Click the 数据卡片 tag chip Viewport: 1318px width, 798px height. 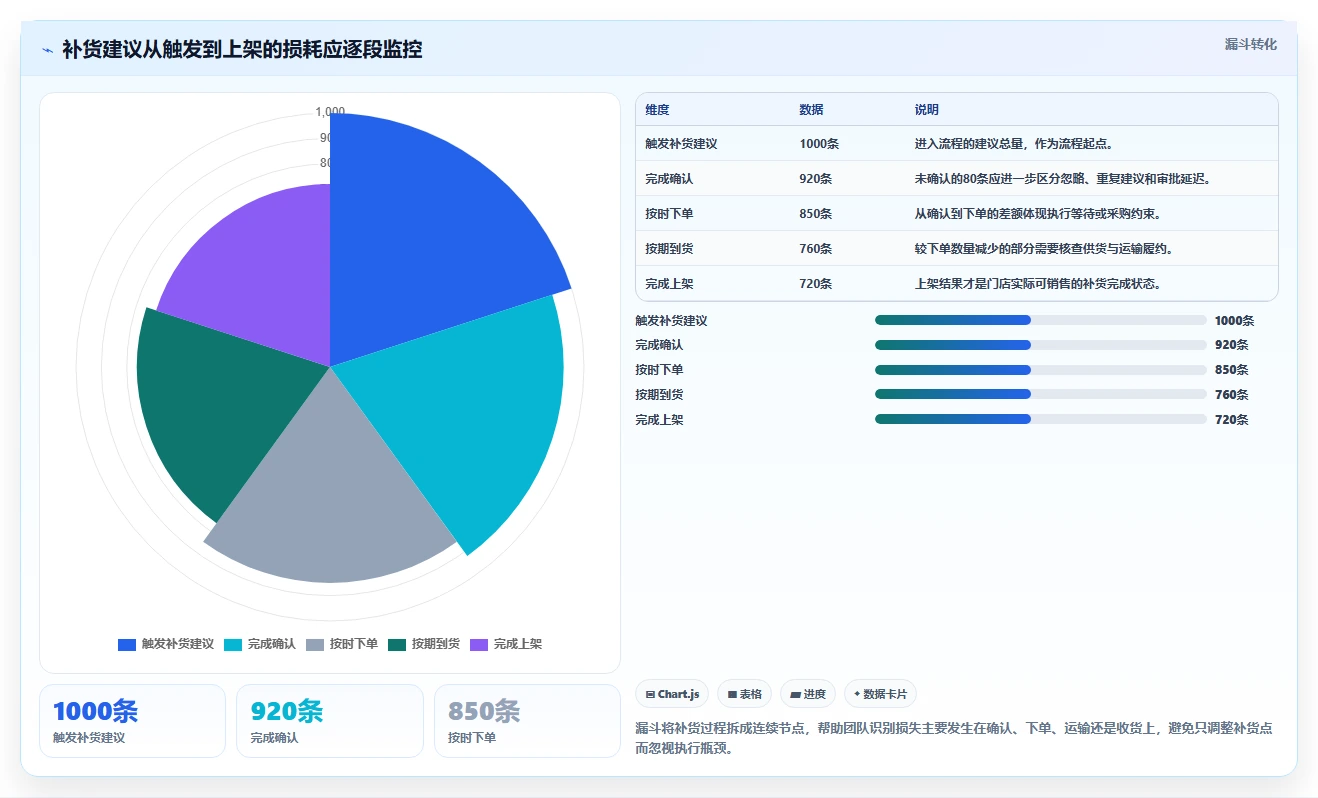click(880, 694)
